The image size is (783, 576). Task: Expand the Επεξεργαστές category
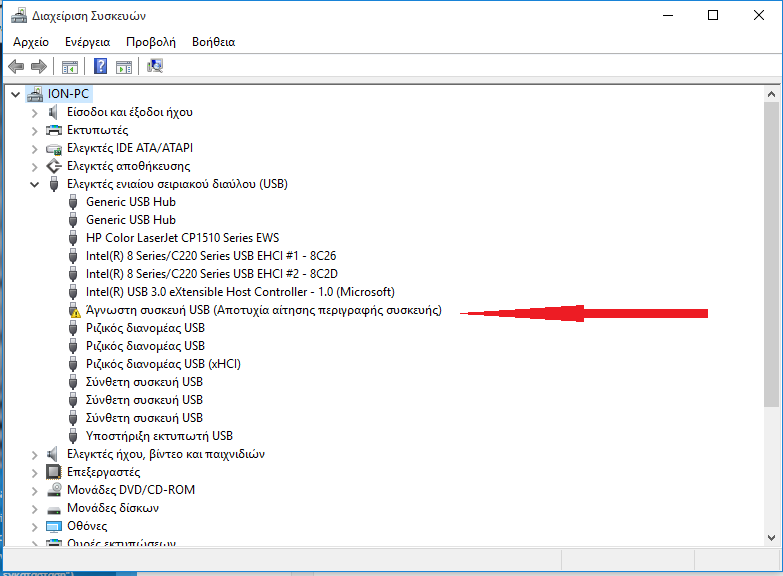(x=35, y=472)
